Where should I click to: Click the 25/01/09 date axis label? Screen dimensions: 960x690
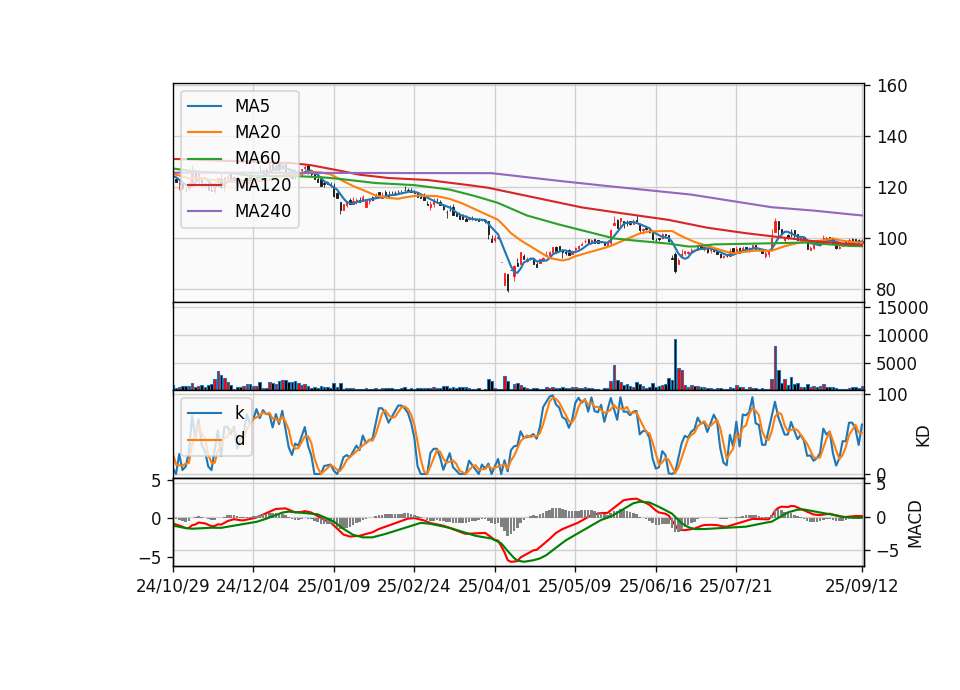tap(334, 586)
